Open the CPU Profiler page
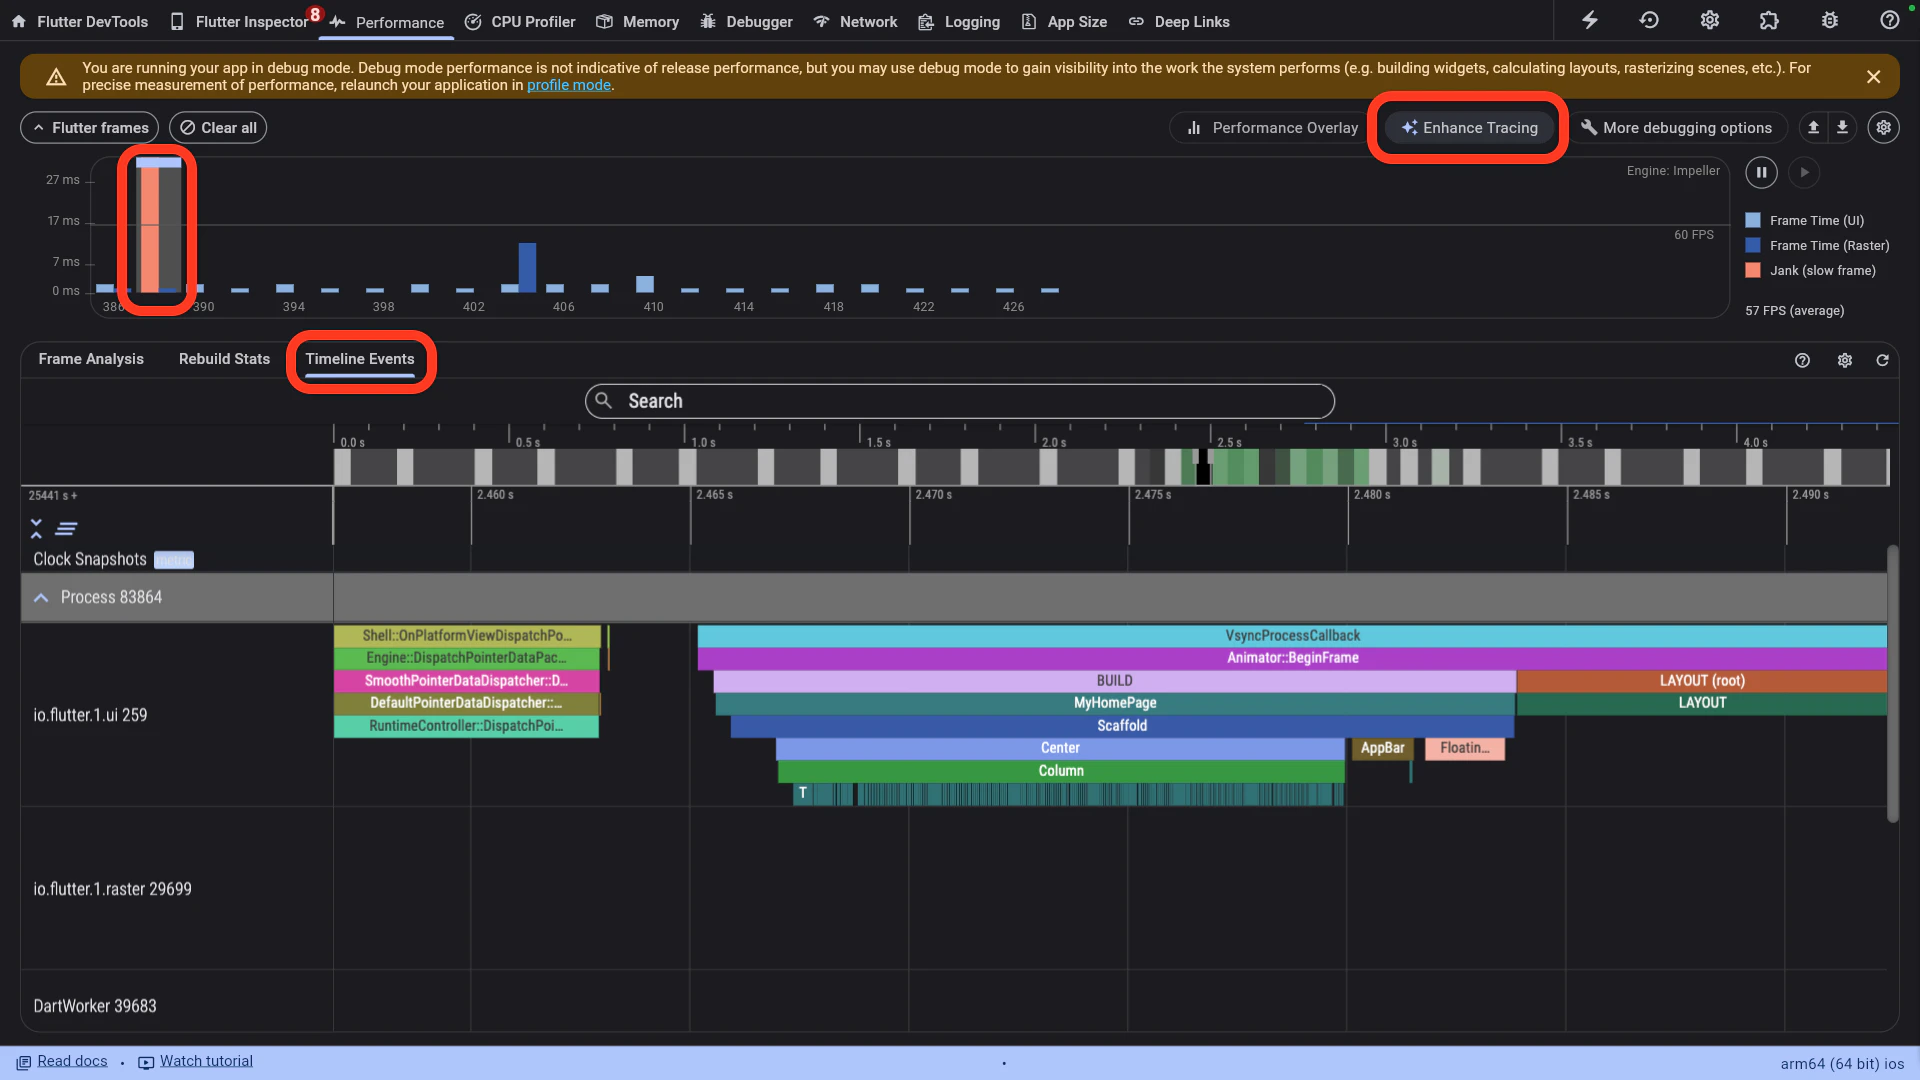 519,21
